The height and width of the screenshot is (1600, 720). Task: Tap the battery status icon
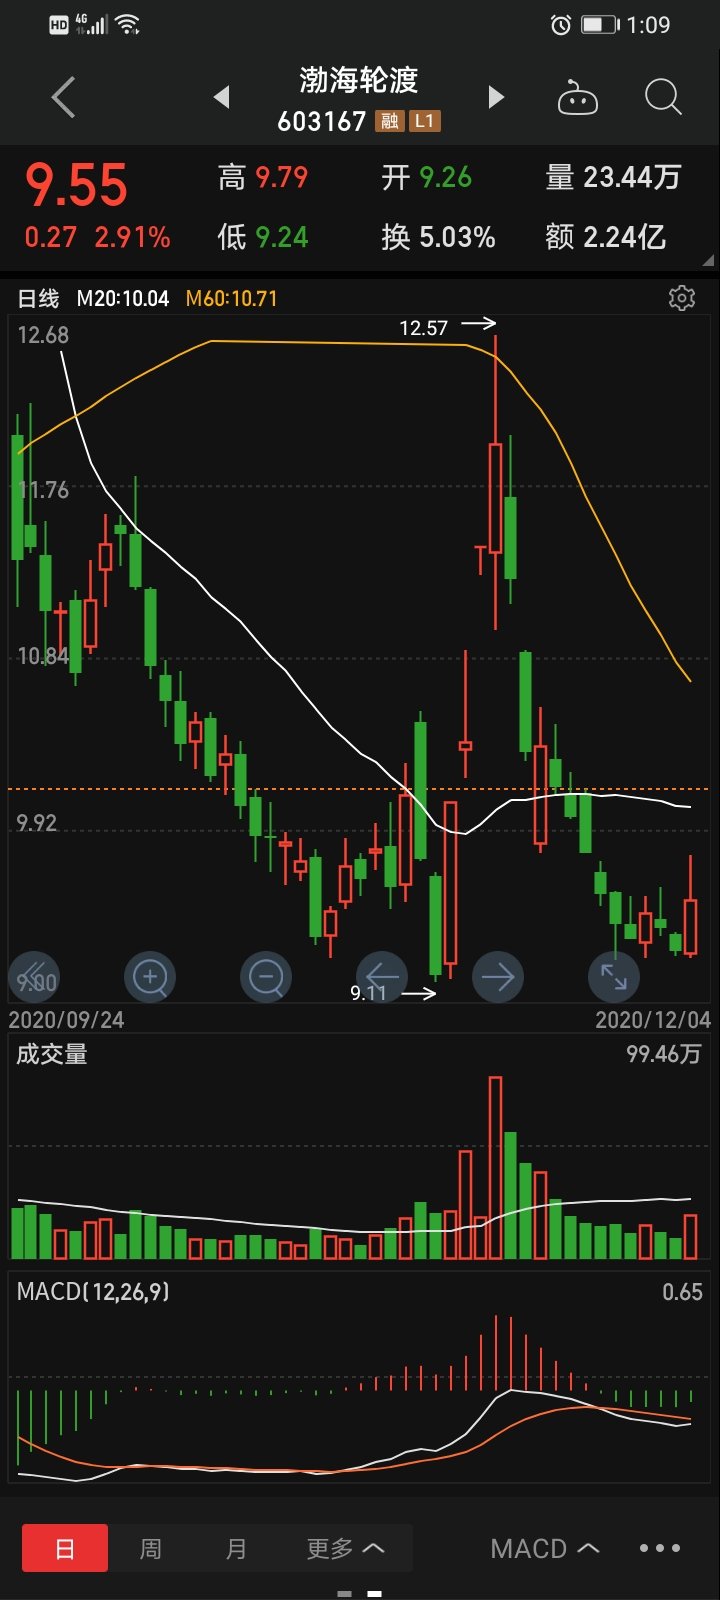click(601, 25)
